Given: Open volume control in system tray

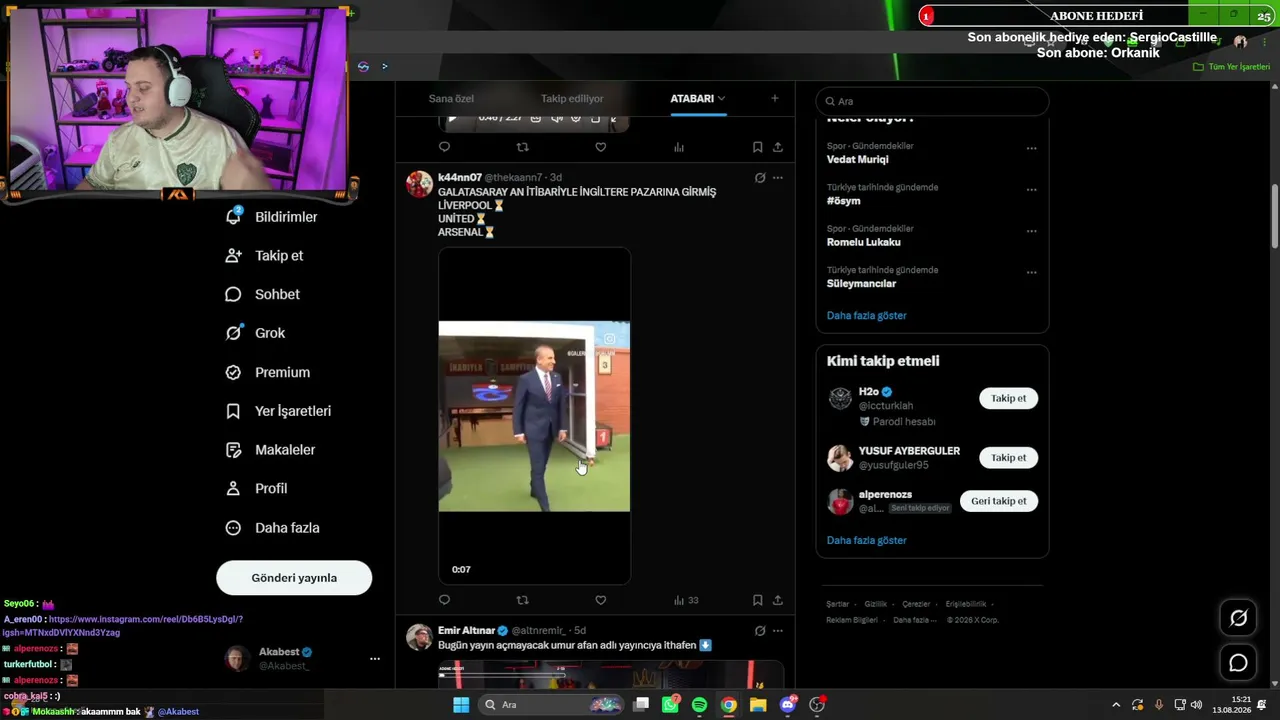Looking at the screenshot, I should click(x=1196, y=705).
